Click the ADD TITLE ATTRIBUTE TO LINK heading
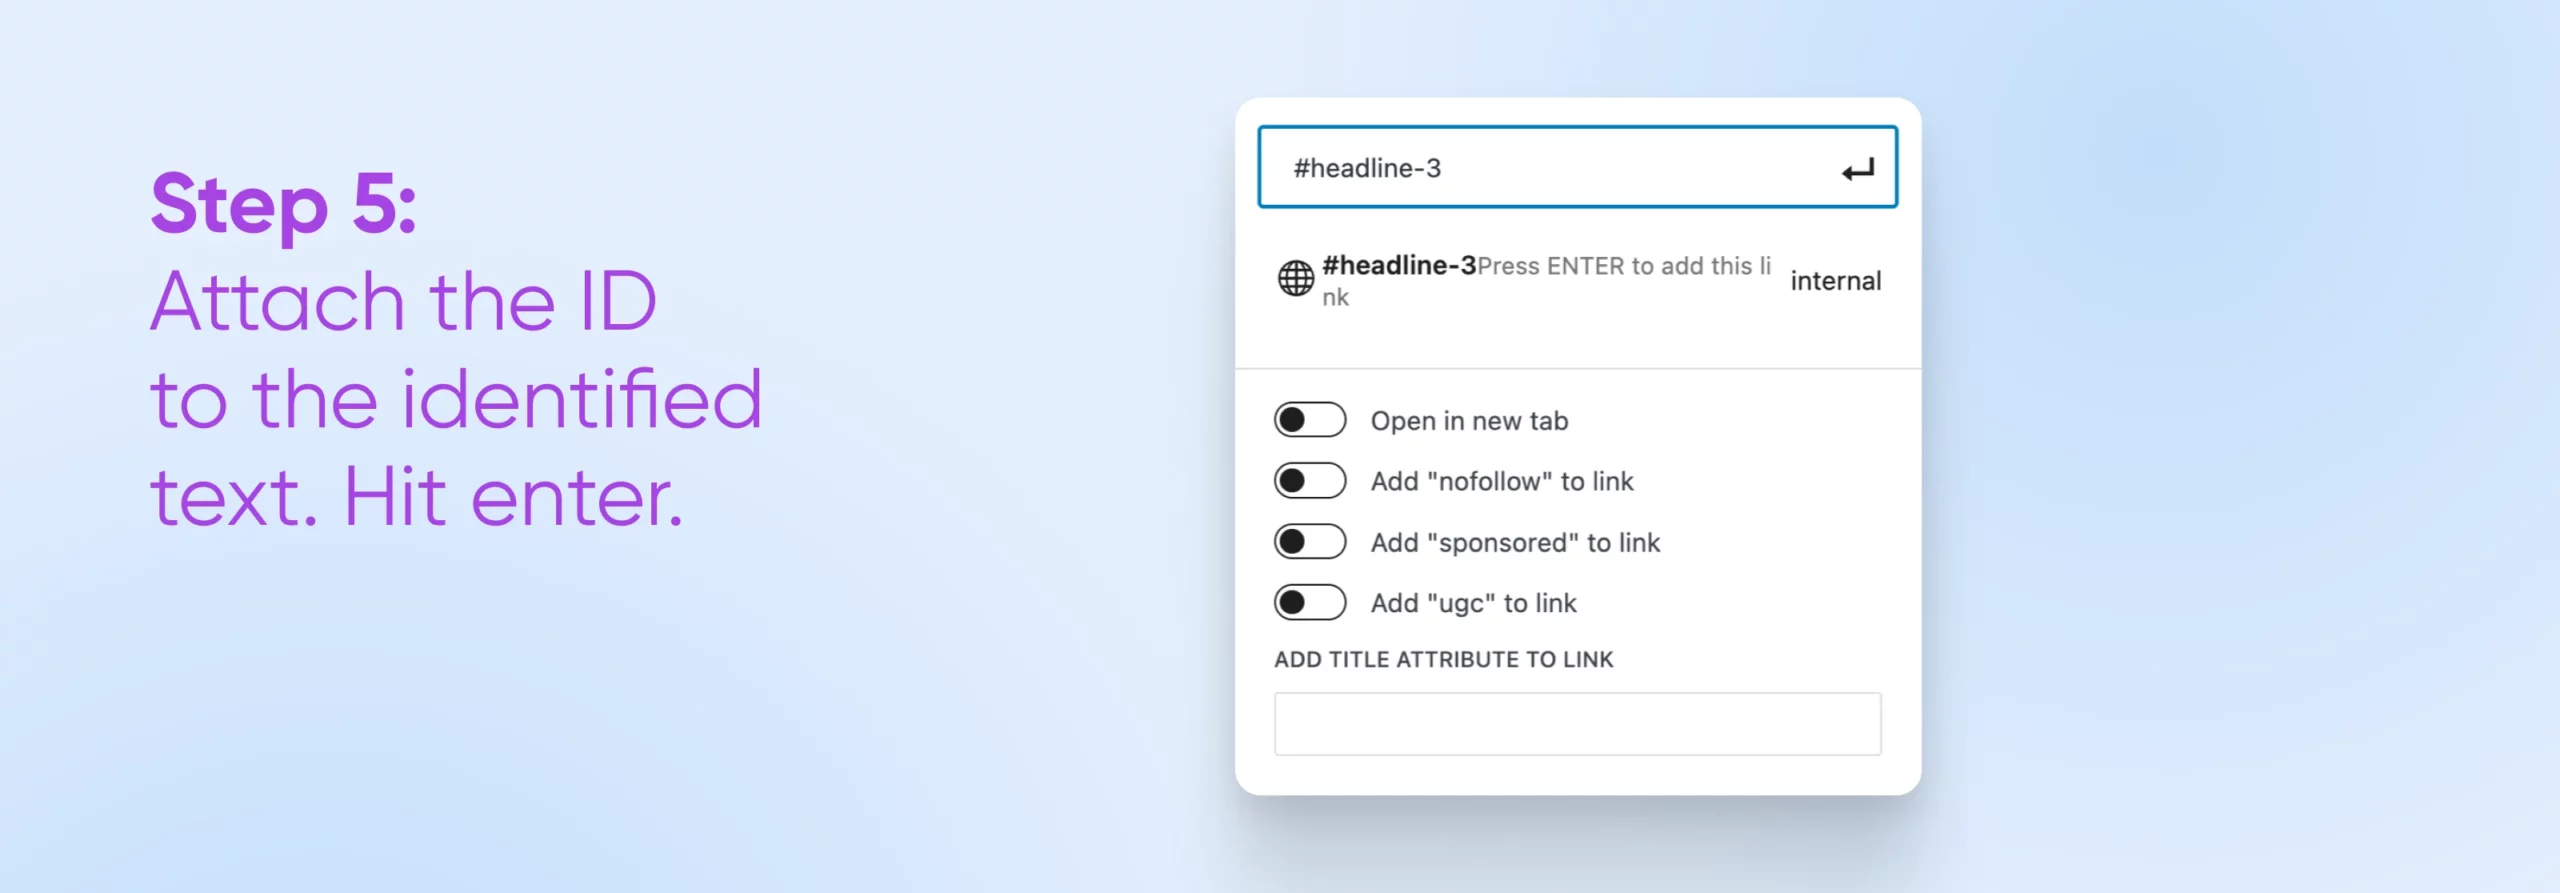 1443,660
